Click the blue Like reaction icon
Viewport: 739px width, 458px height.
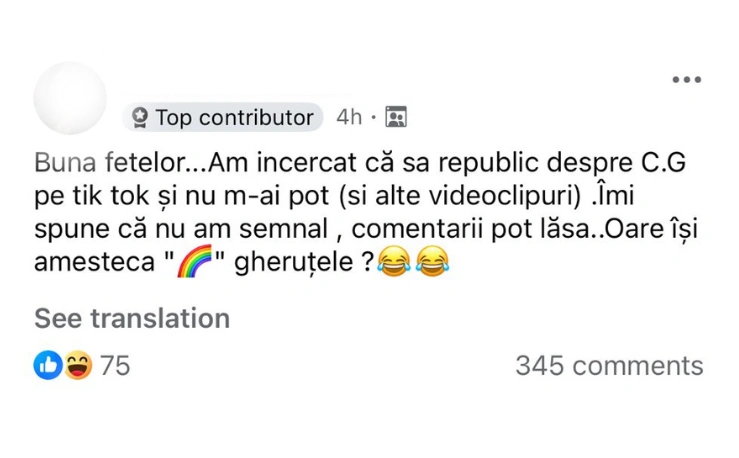pos(47,366)
